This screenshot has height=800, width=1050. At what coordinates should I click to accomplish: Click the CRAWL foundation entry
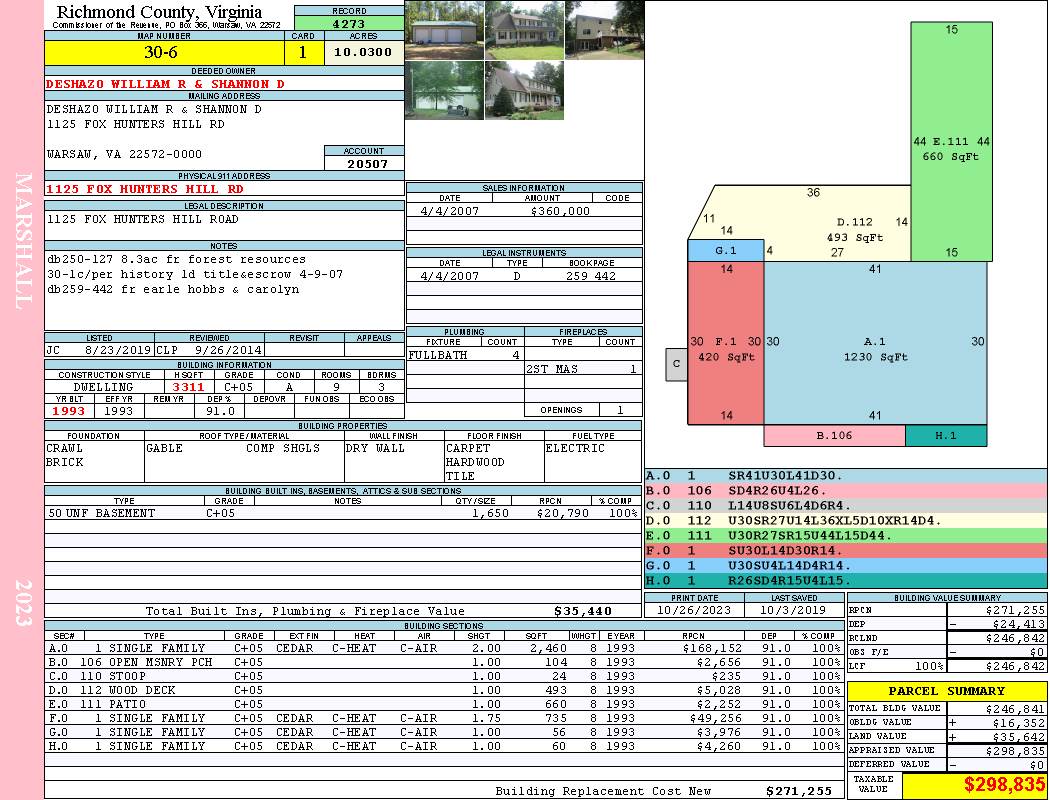tap(64, 449)
